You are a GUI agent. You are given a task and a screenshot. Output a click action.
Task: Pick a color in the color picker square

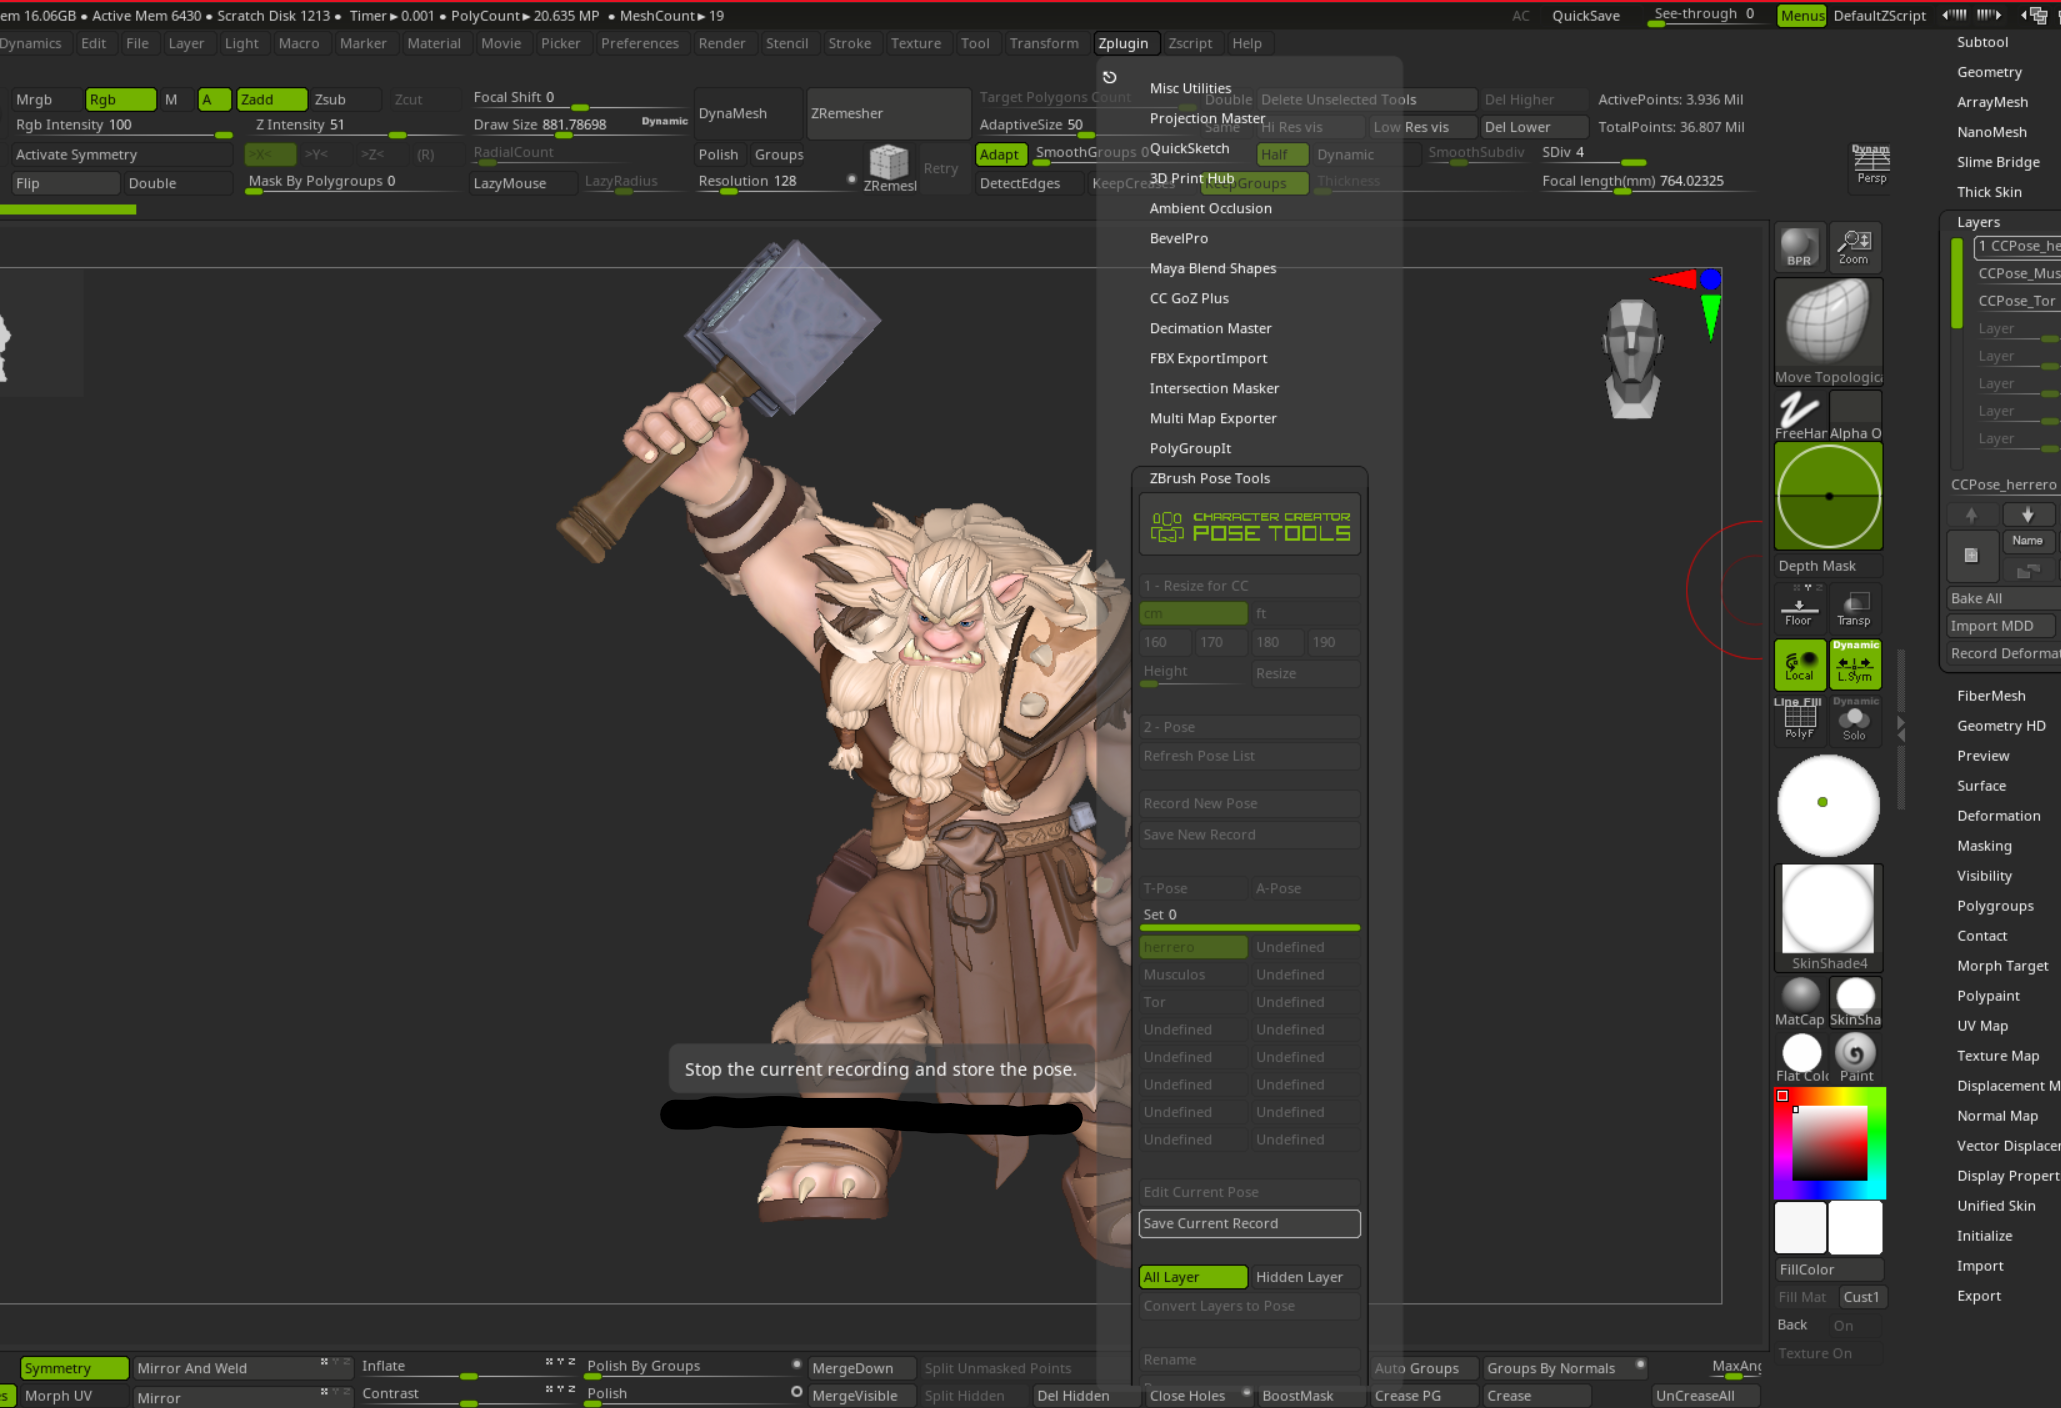[x=1829, y=1143]
